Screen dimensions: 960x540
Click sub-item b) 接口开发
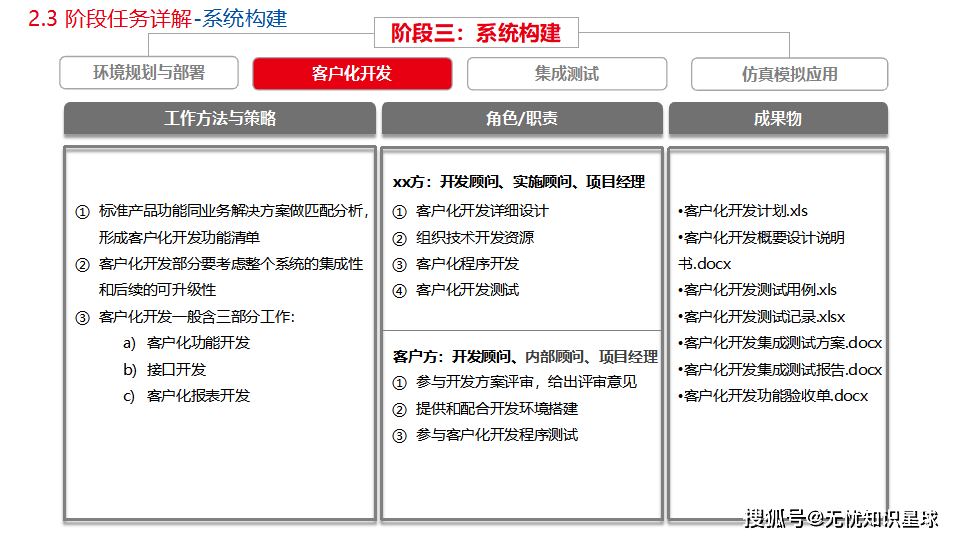(x=165, y=370)
